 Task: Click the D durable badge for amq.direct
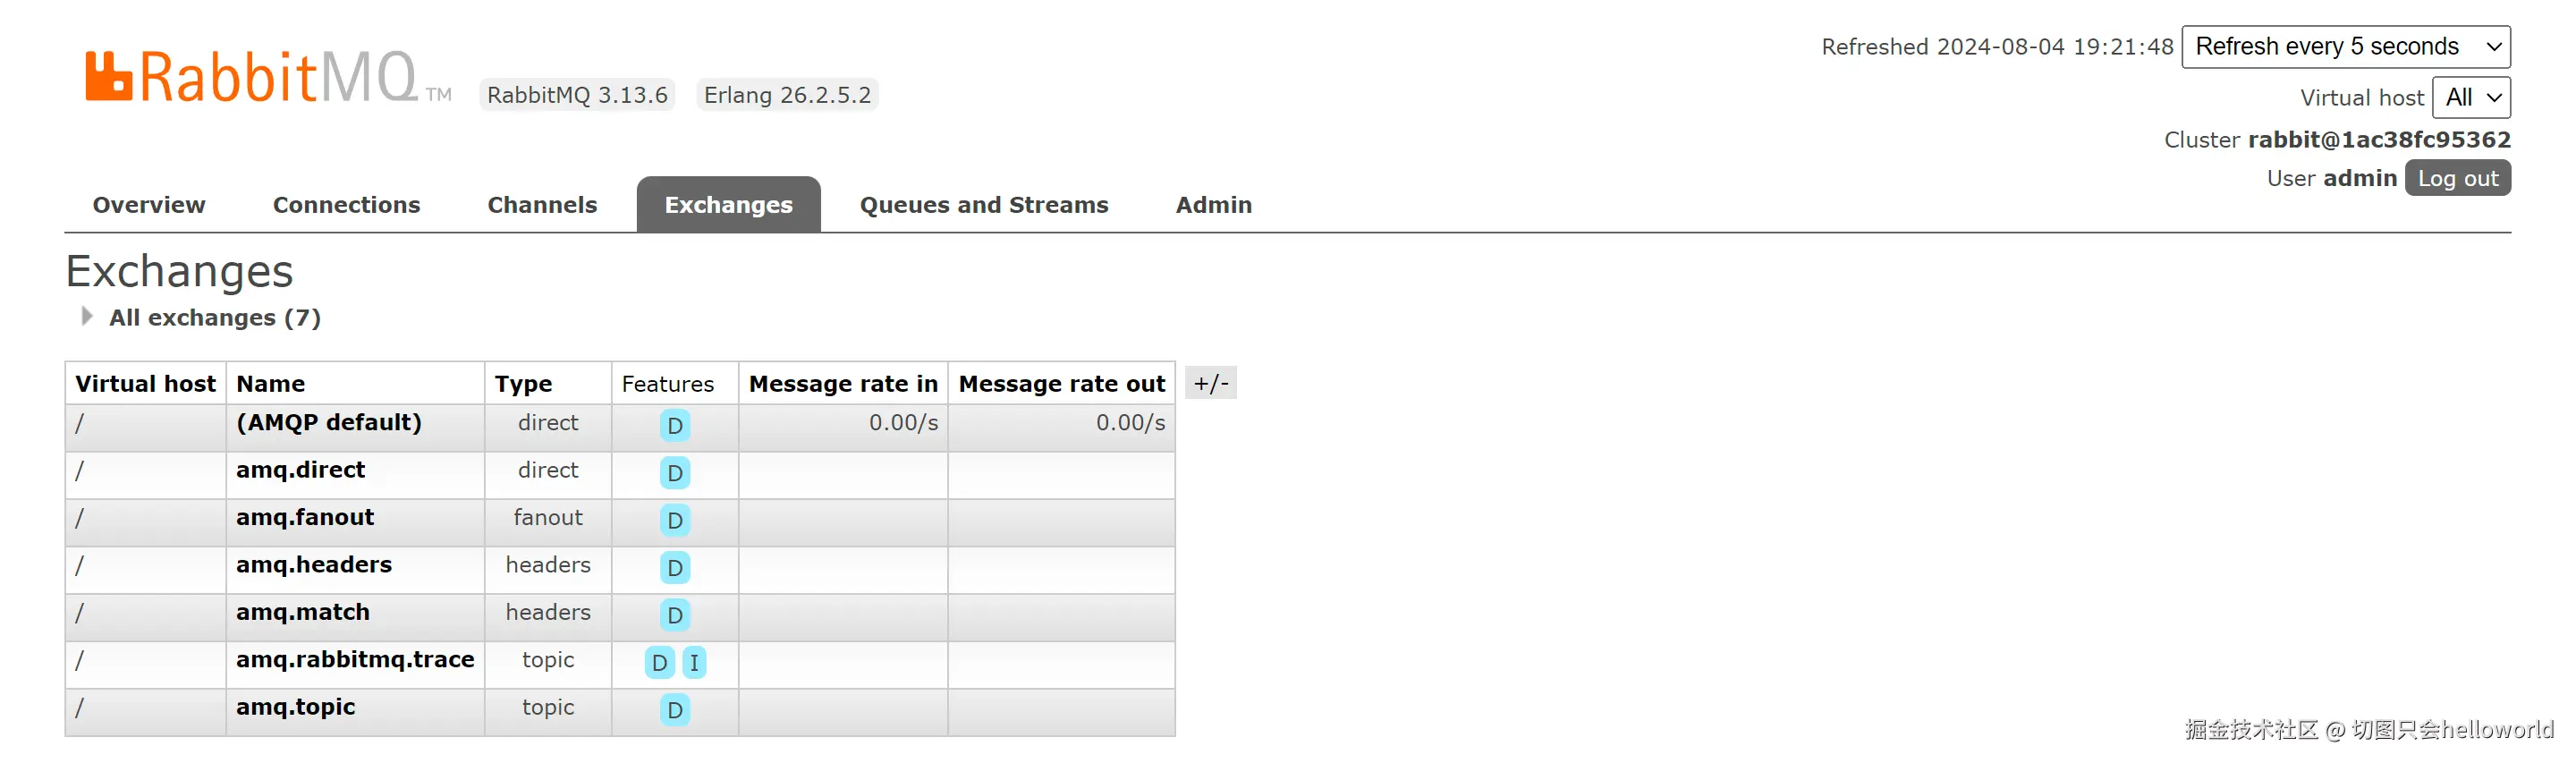point(675,473)
